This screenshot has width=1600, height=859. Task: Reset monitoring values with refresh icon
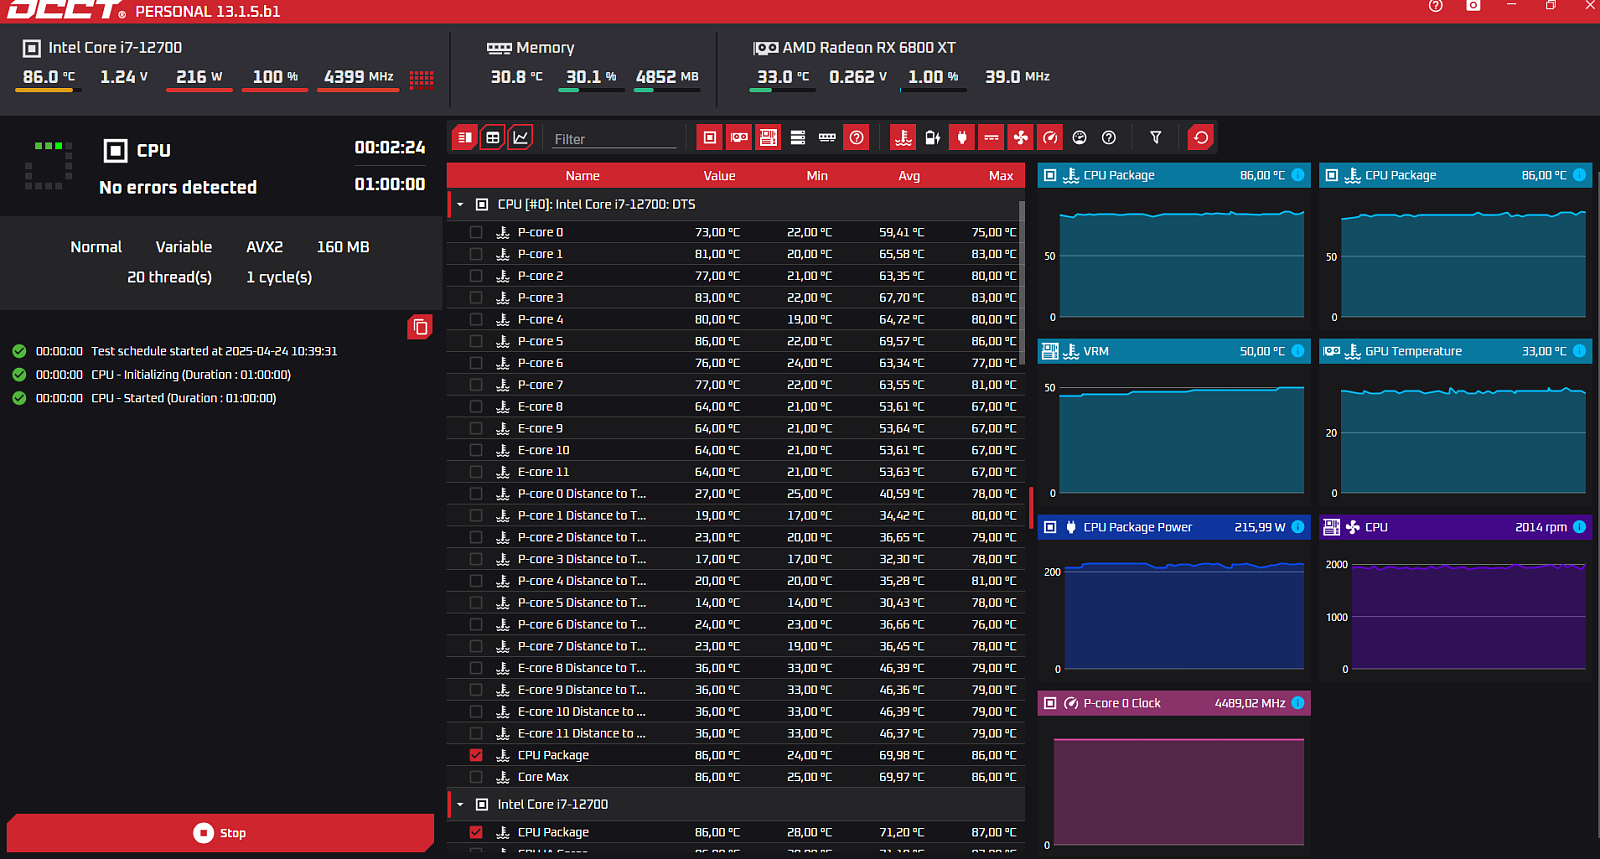1201,137
